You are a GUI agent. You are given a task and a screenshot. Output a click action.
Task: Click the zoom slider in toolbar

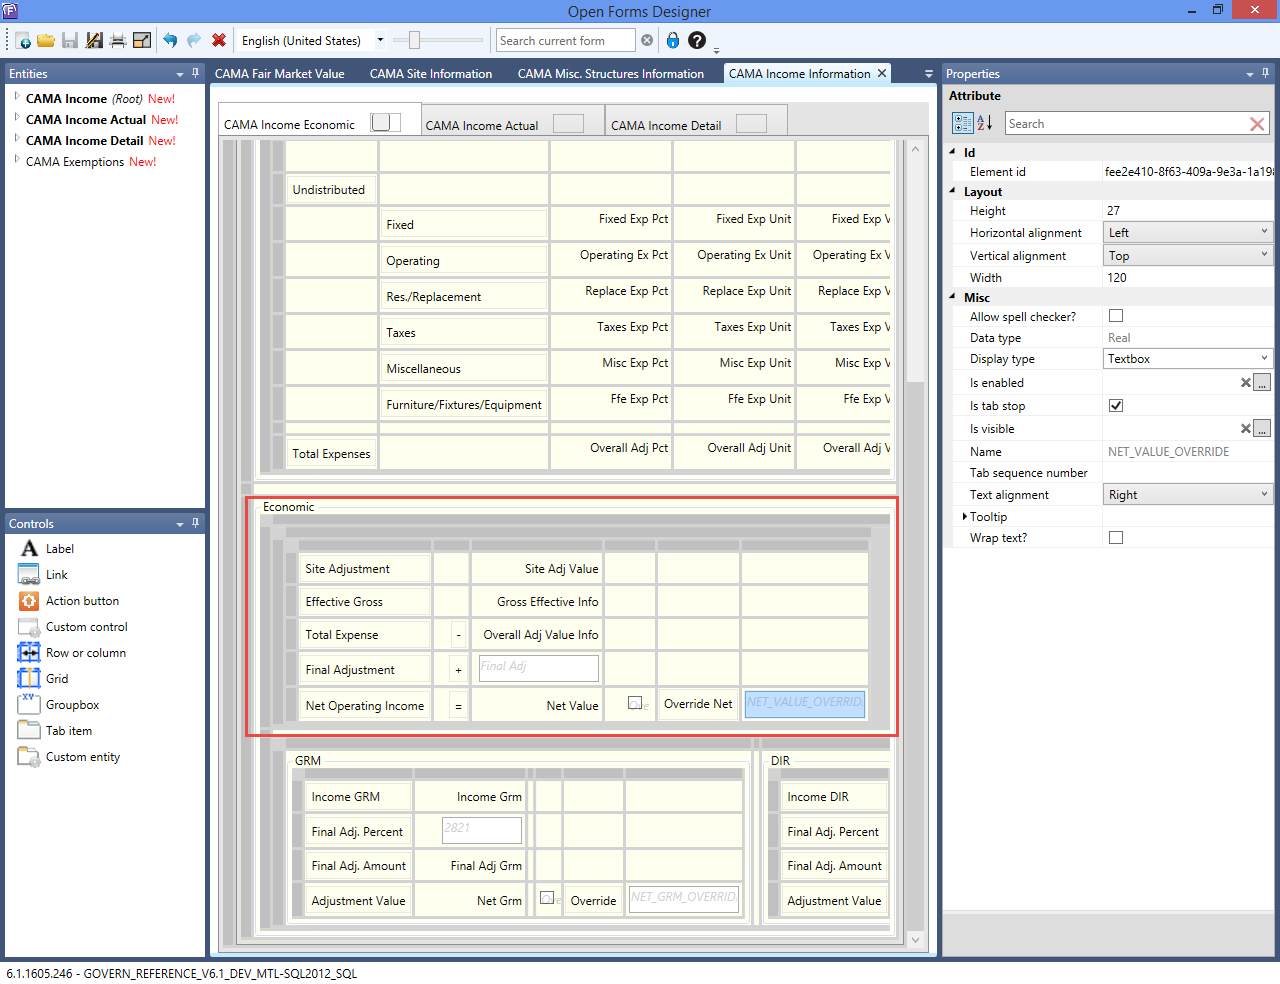click(x=414, y=41)
